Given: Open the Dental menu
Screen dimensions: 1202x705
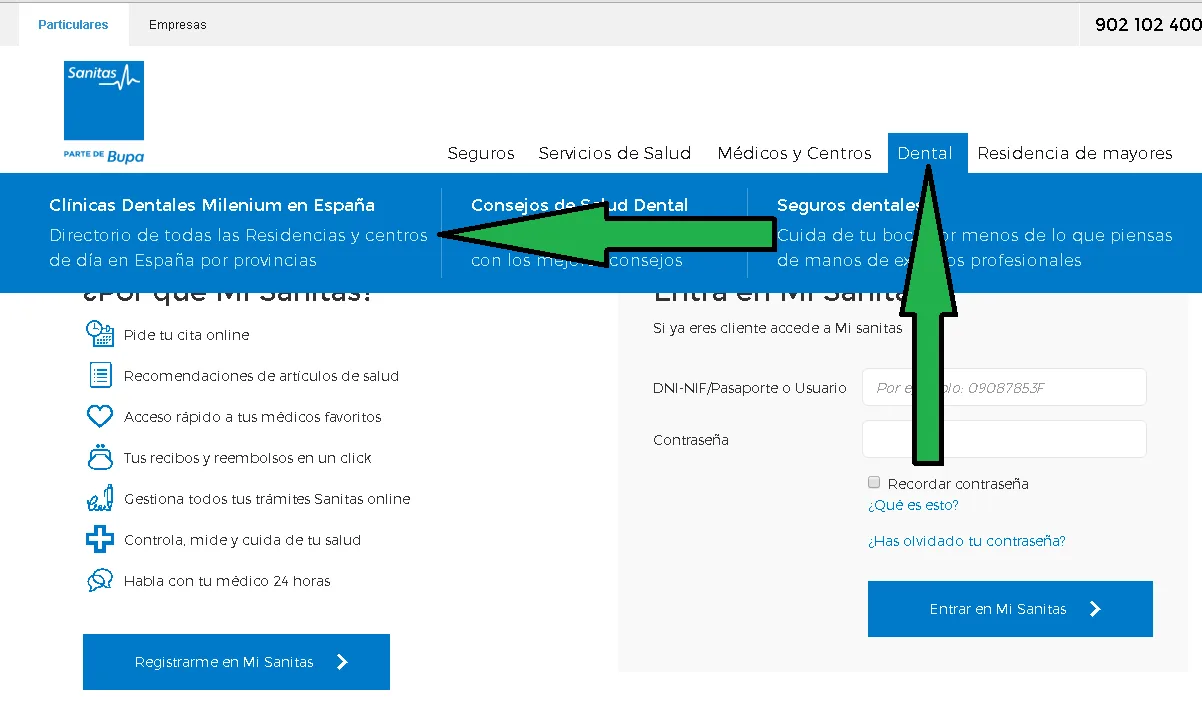Looking at the screenshot, I should [x=926, y=153].
